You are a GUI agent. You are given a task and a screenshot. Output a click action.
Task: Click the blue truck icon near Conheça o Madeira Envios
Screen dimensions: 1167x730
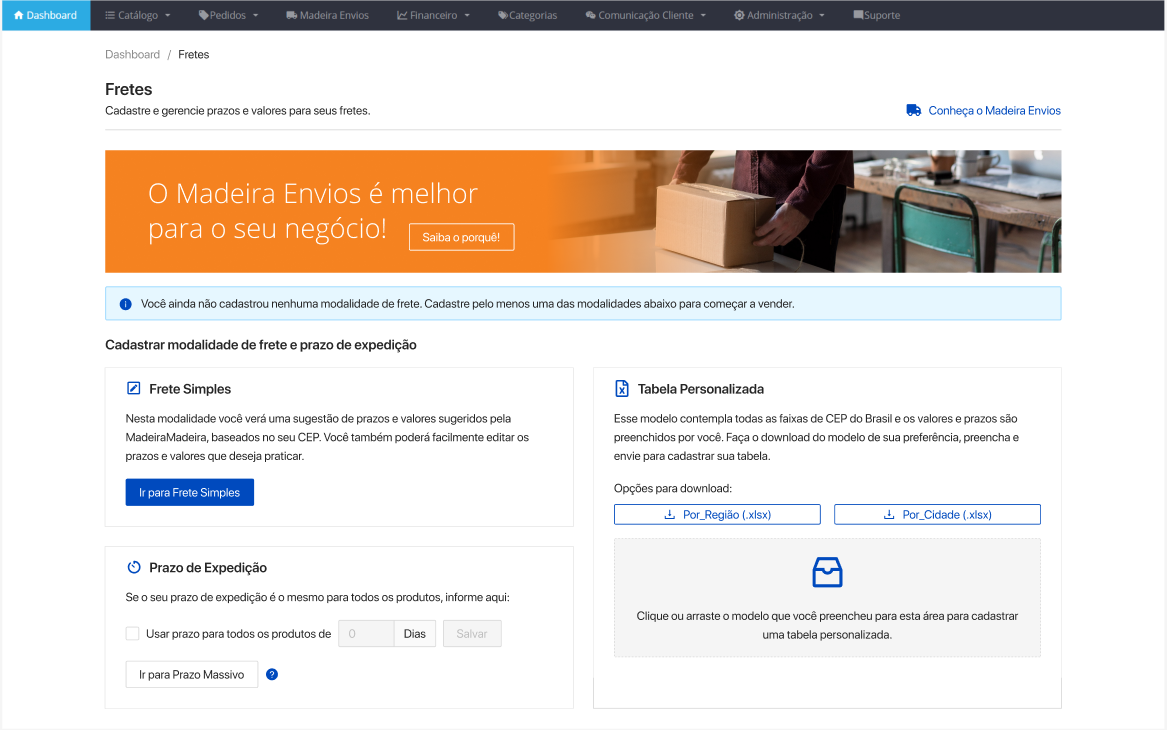(x=914, y=110)
